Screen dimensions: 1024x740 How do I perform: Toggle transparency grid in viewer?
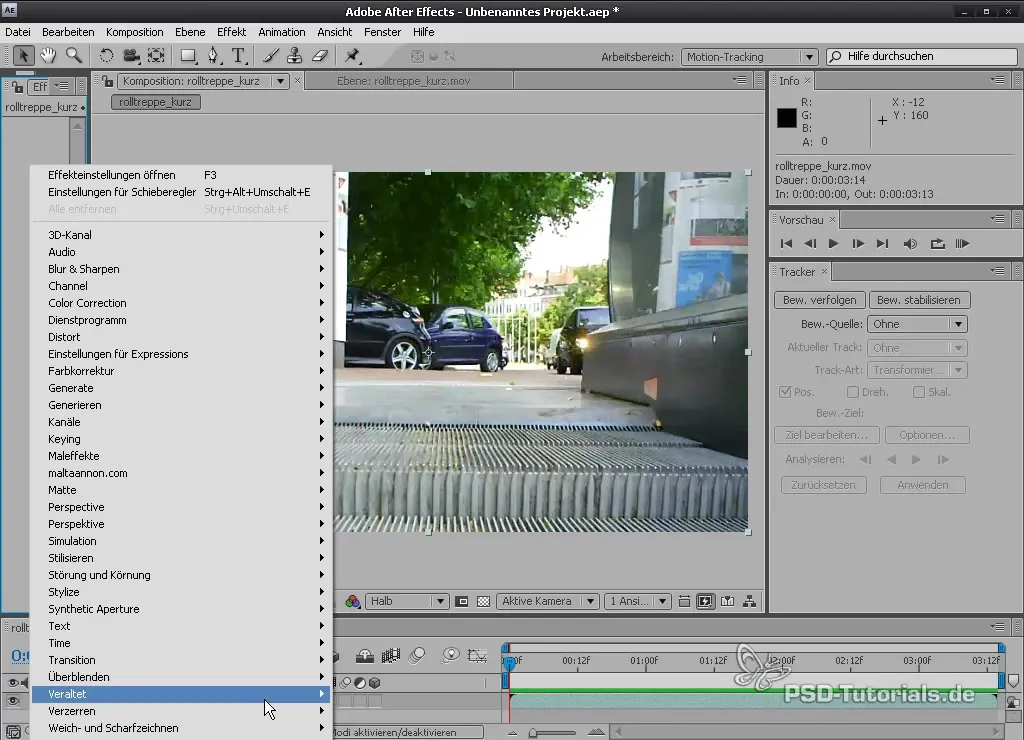click(483, 602)
